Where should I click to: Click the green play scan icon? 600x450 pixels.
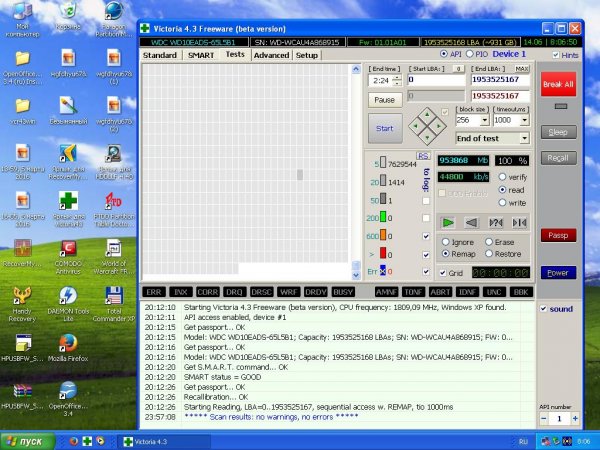click(447, 222)
